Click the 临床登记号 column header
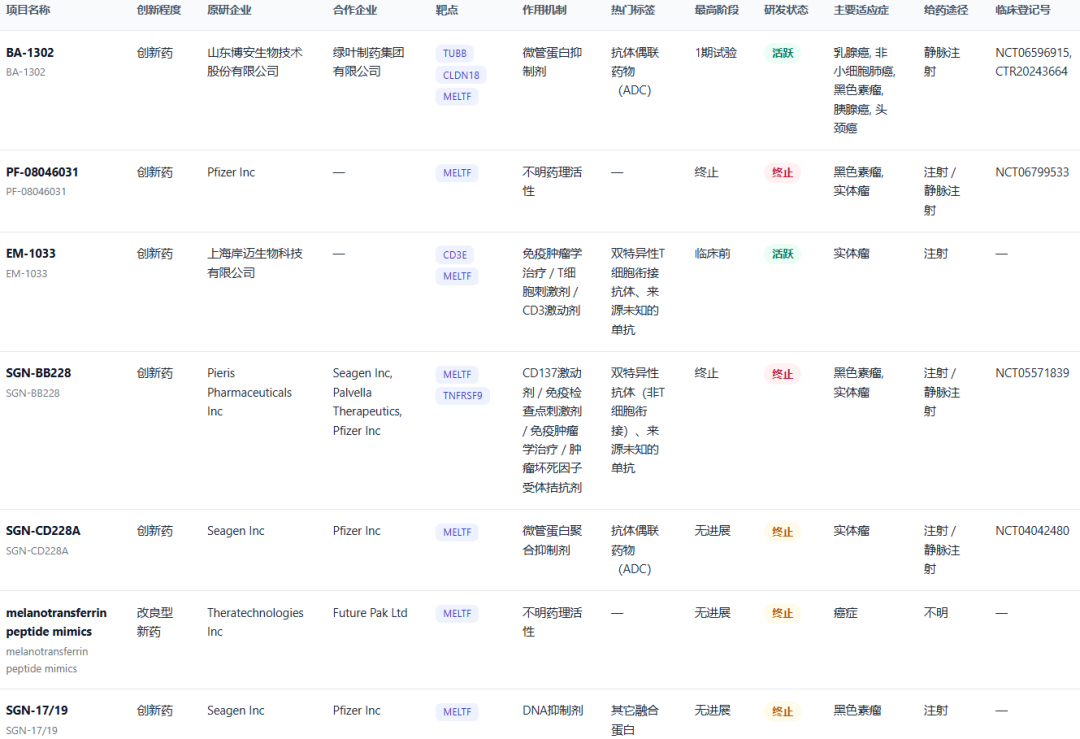The image size is (1080, 739). click(x=1023, y=10)
